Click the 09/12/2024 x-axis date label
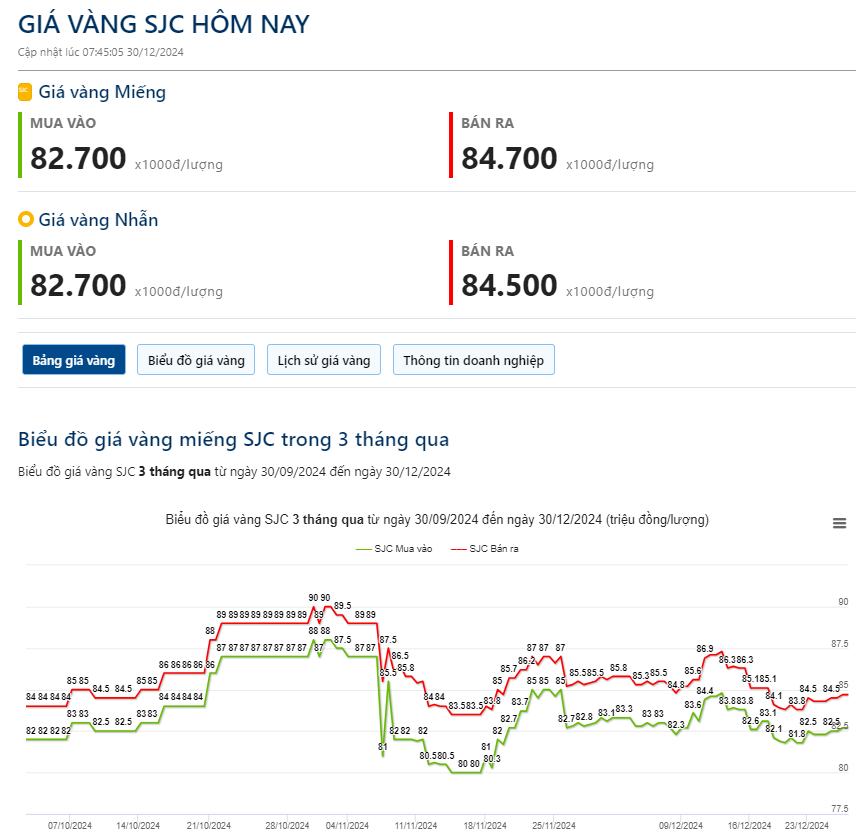 pos(681,825)
